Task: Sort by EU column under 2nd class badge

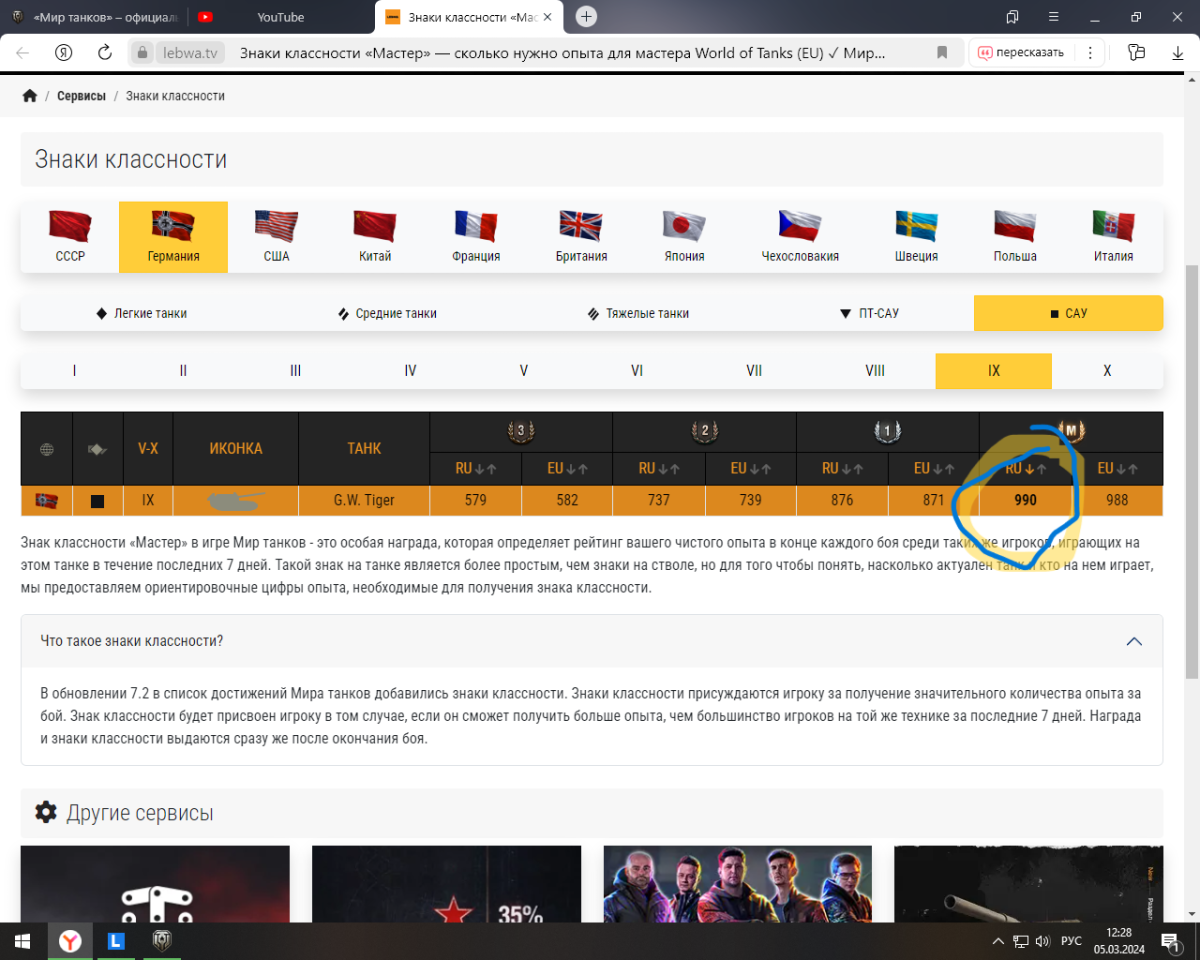Action: pos(750,468)
